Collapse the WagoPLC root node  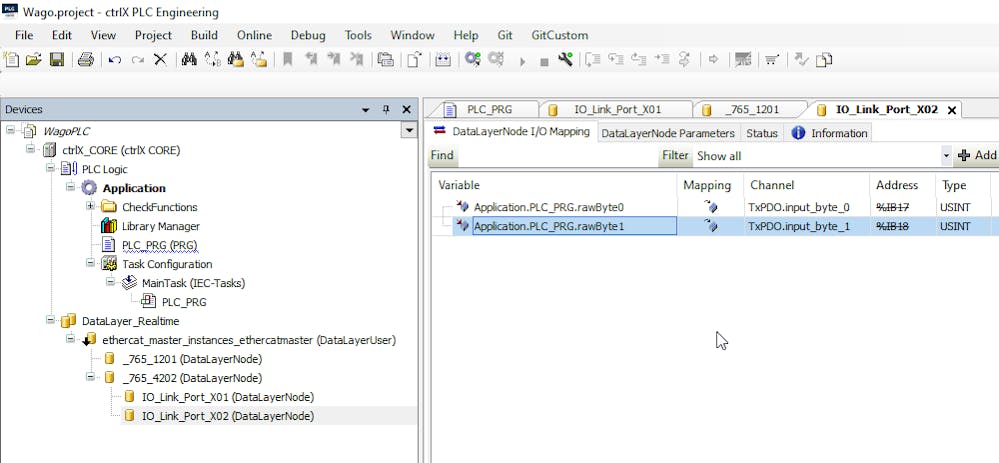point(11,131)
